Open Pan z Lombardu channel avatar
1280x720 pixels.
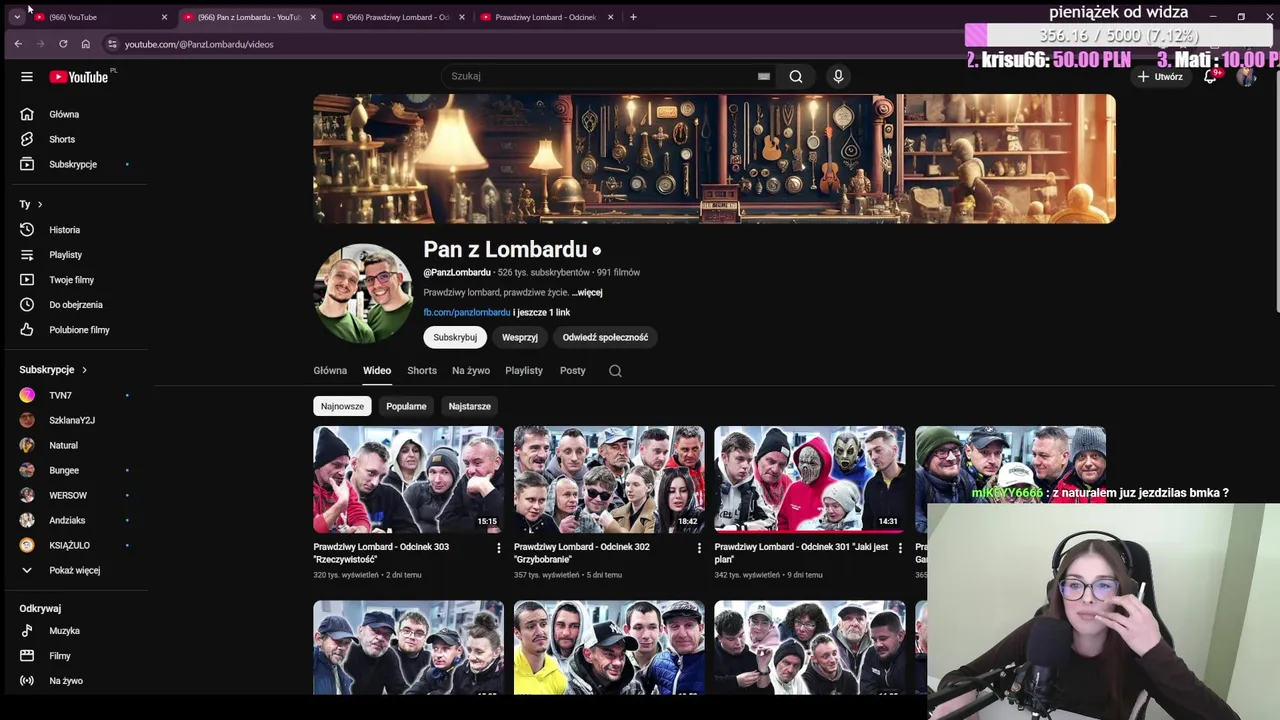point(363,293)
